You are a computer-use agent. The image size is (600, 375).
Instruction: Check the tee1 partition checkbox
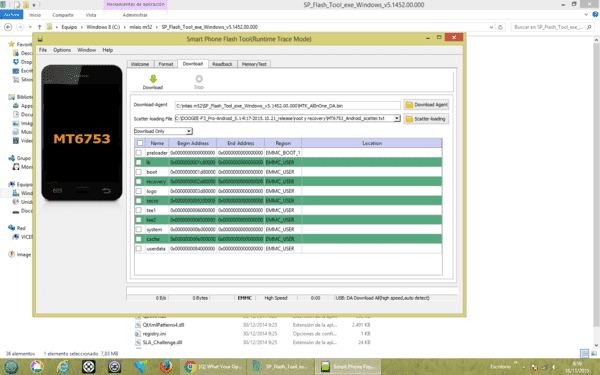pyautogui.click(x=139, y=210)
